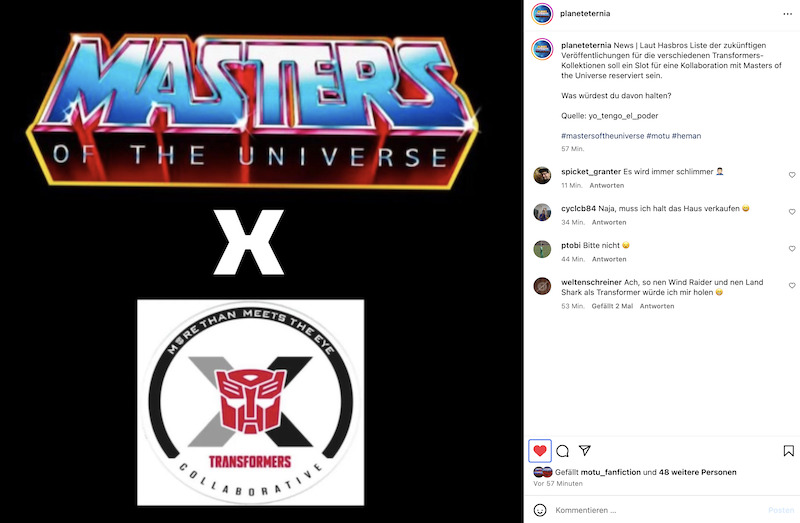800x523 pixels.
Task: Like cyclcb84's comment with the heart icon
Action: coord(792,212)
